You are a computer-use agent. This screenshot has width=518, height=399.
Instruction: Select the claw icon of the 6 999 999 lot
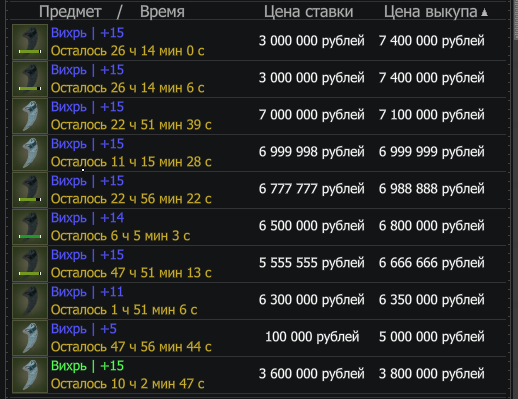click(30, 153)
